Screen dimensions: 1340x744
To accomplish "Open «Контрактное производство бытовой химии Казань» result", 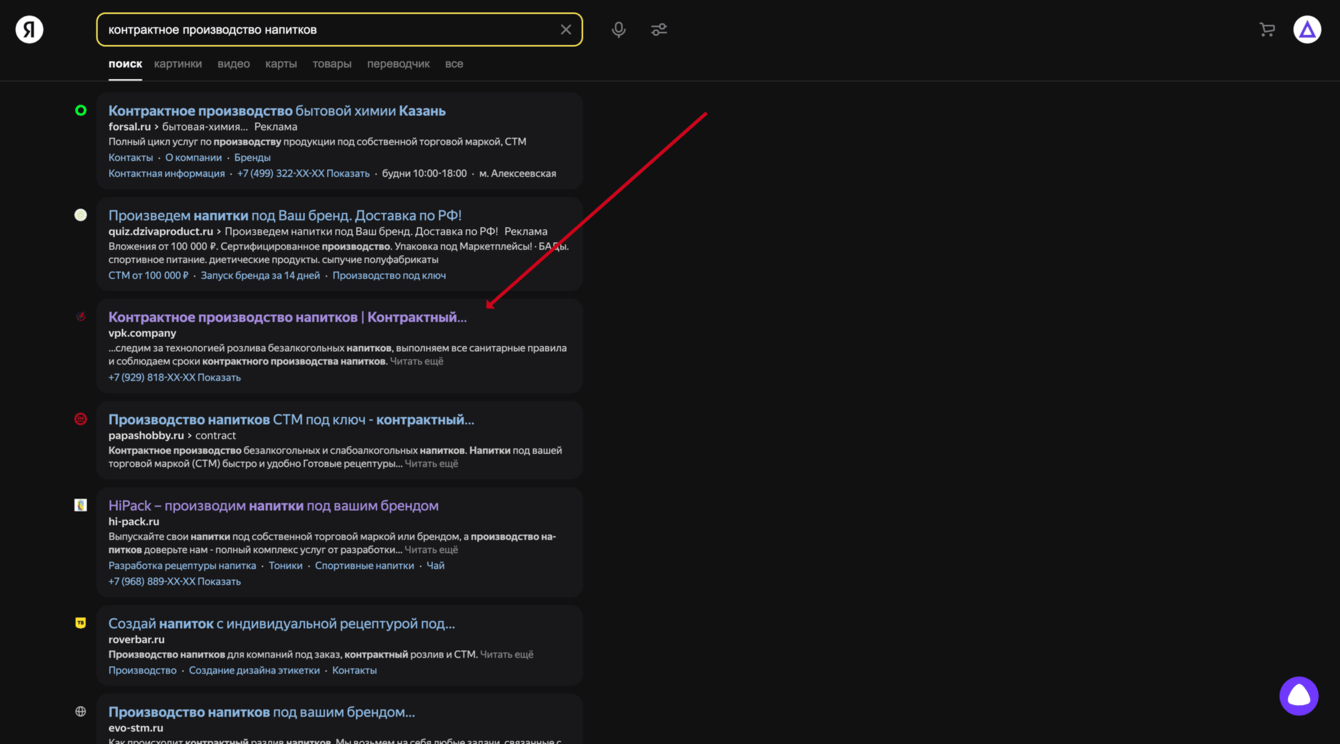I will click(x=277, y=111).
